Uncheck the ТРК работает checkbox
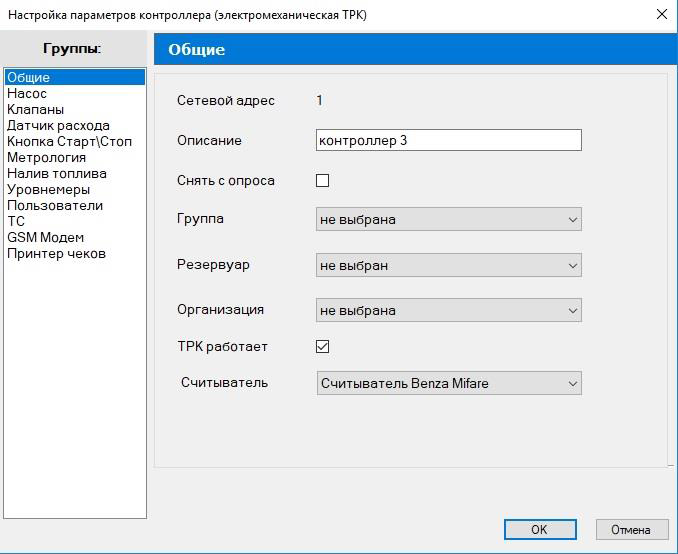The width and height of the screenshot is (678, 554). pos(323,346)
